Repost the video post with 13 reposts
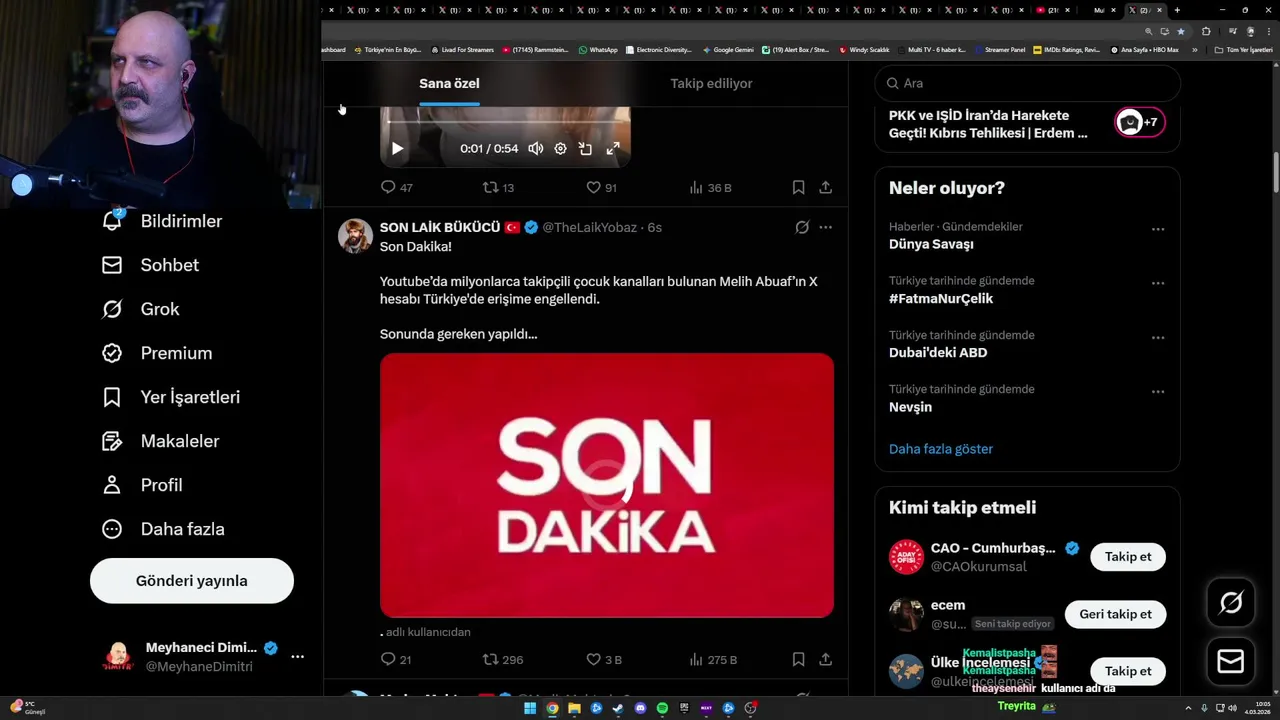Image resolution: width=1280 pixels, height=720 pixels. click(490, 187)
